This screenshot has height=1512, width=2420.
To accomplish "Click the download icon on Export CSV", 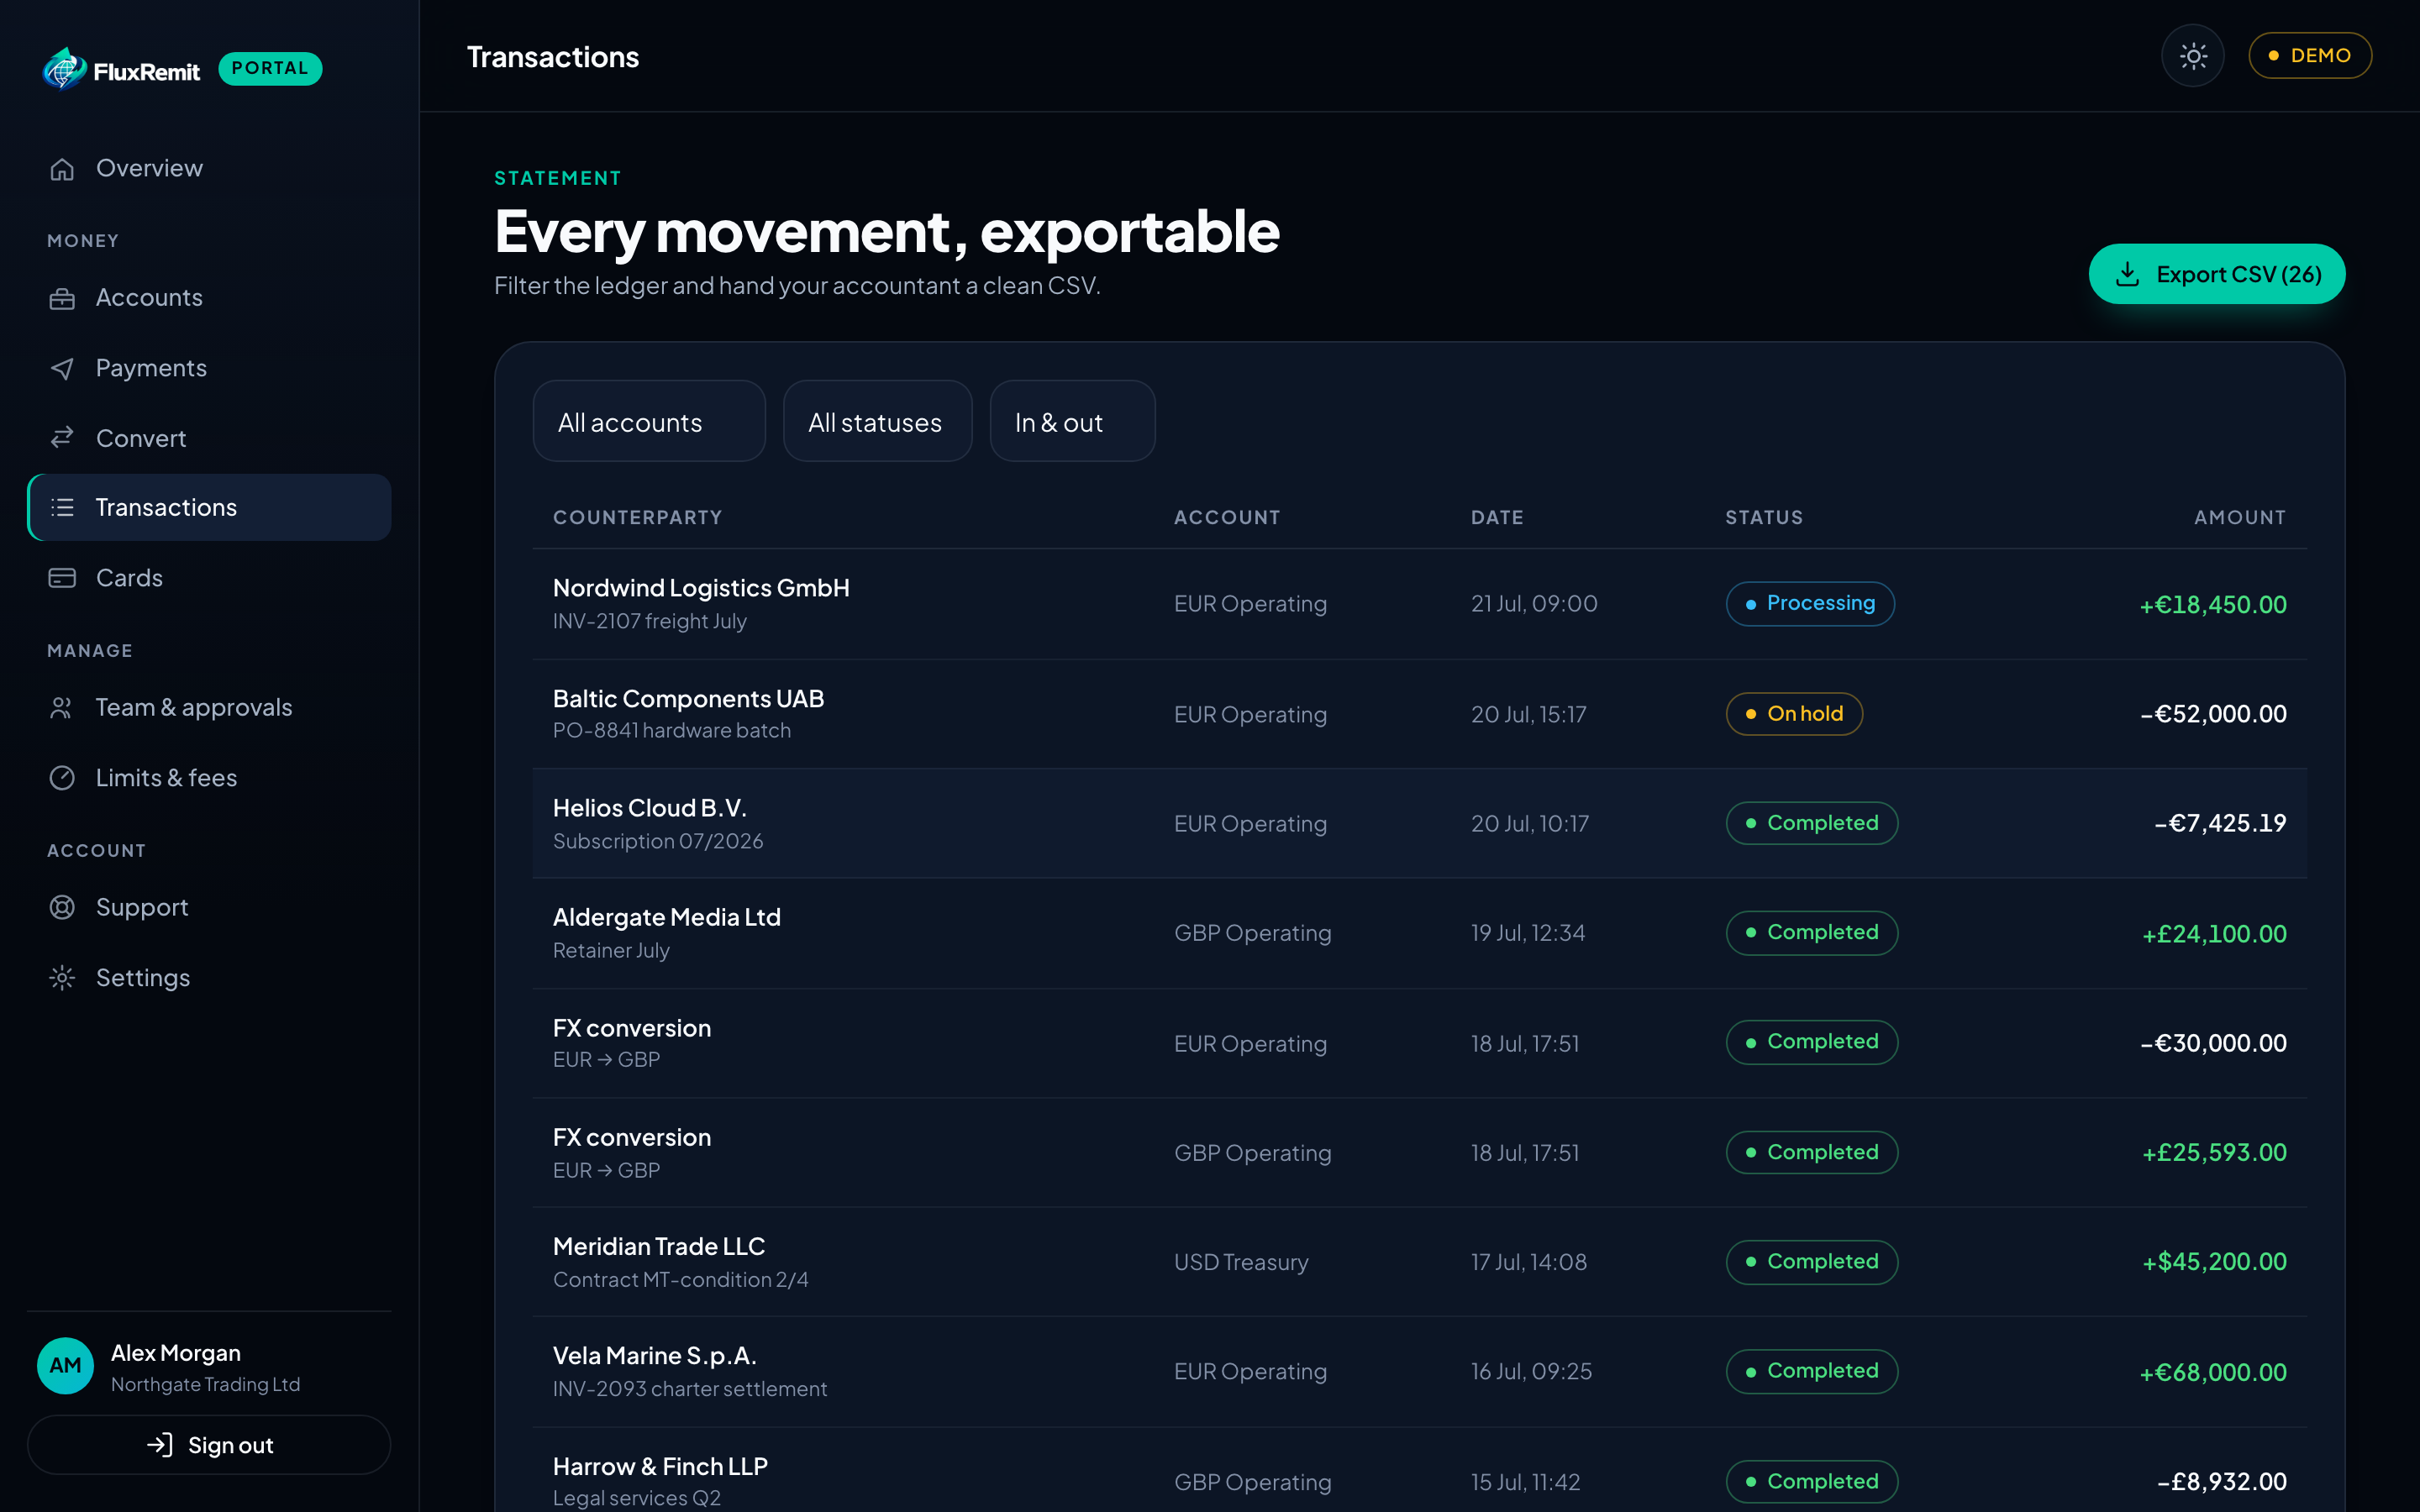I will (2128, 274).
